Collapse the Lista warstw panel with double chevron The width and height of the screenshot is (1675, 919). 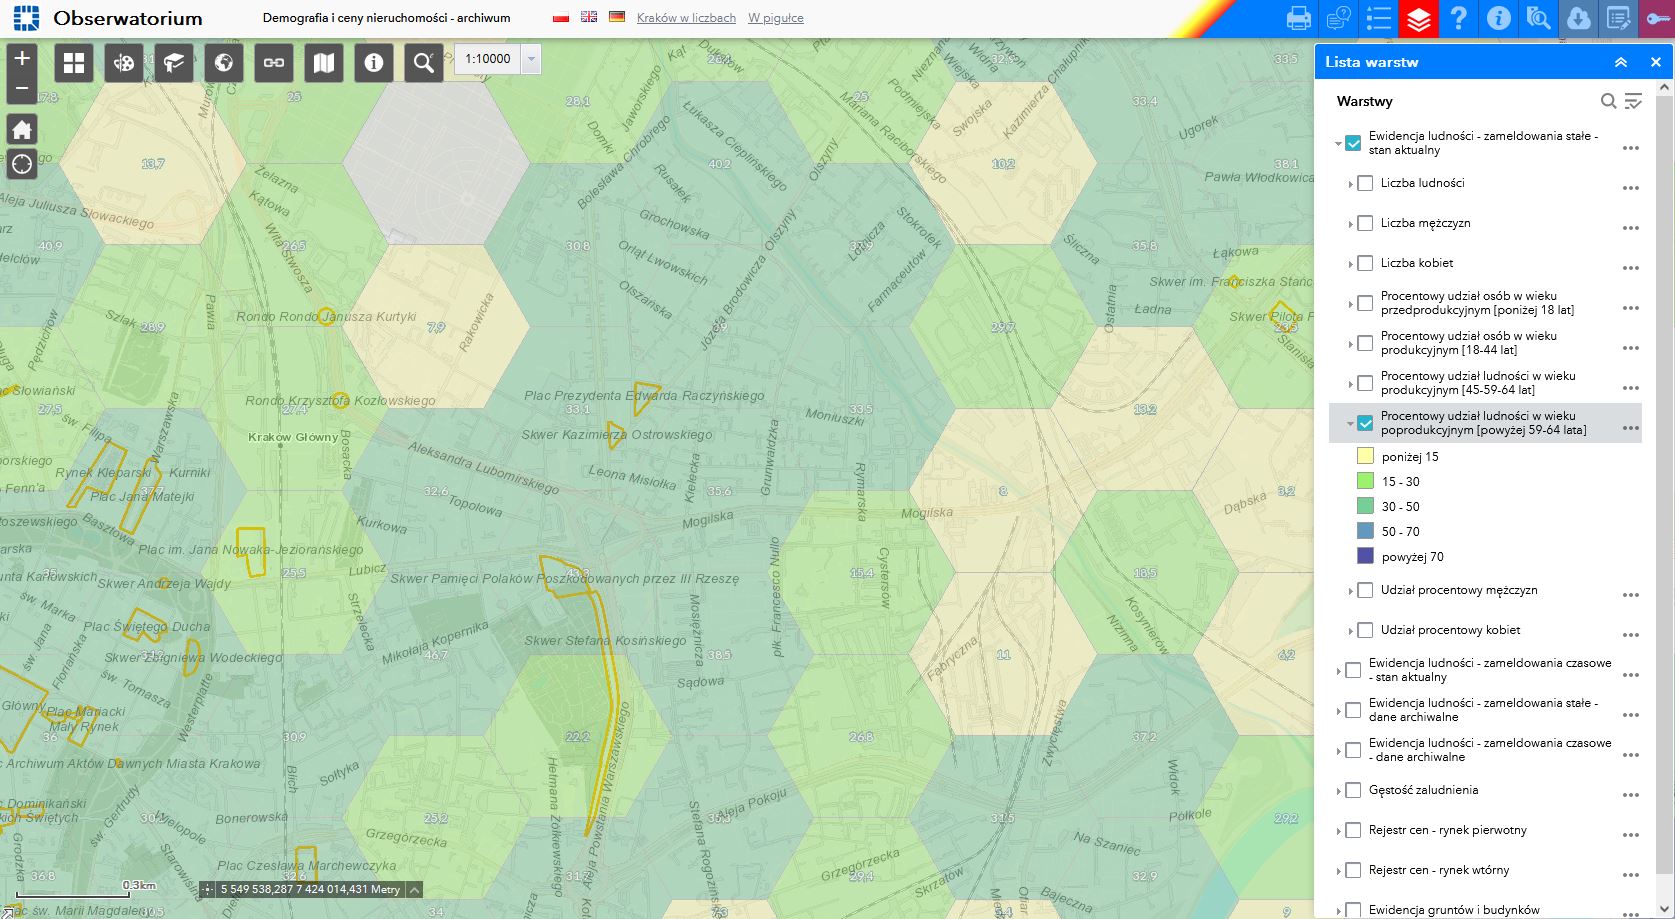(1621, 62)
